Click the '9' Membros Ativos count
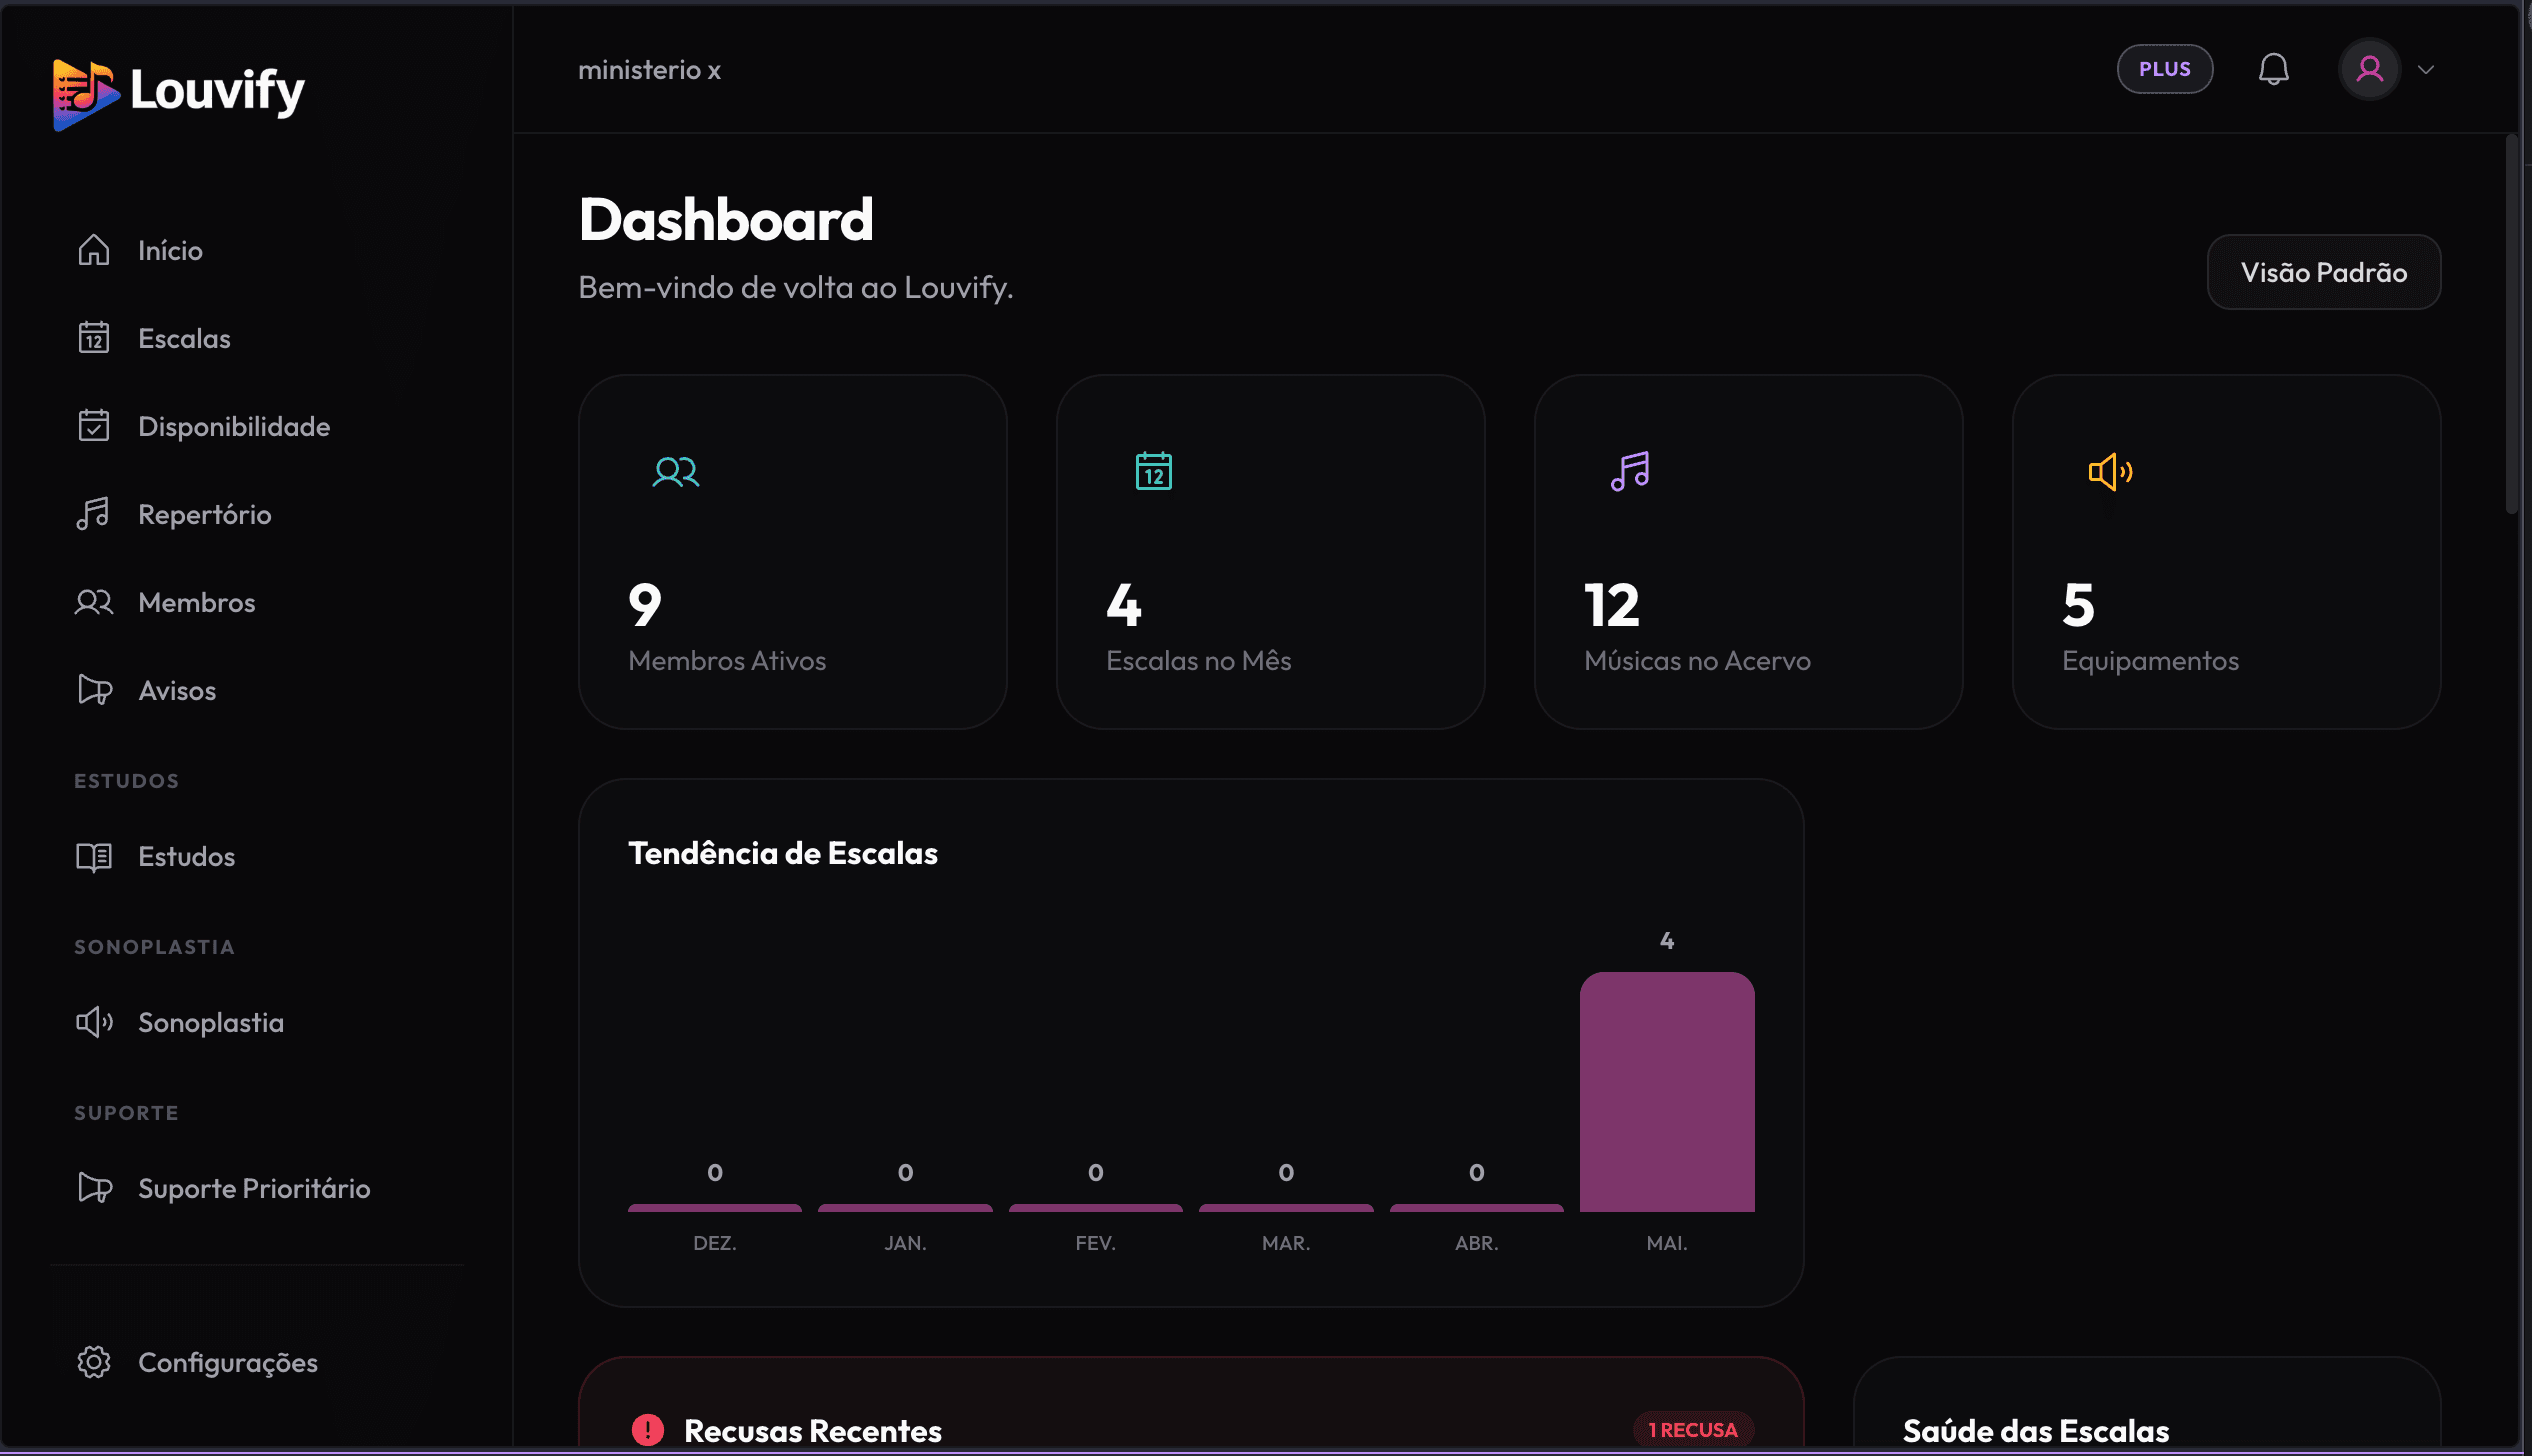2532x1456 pixels. 645,605
